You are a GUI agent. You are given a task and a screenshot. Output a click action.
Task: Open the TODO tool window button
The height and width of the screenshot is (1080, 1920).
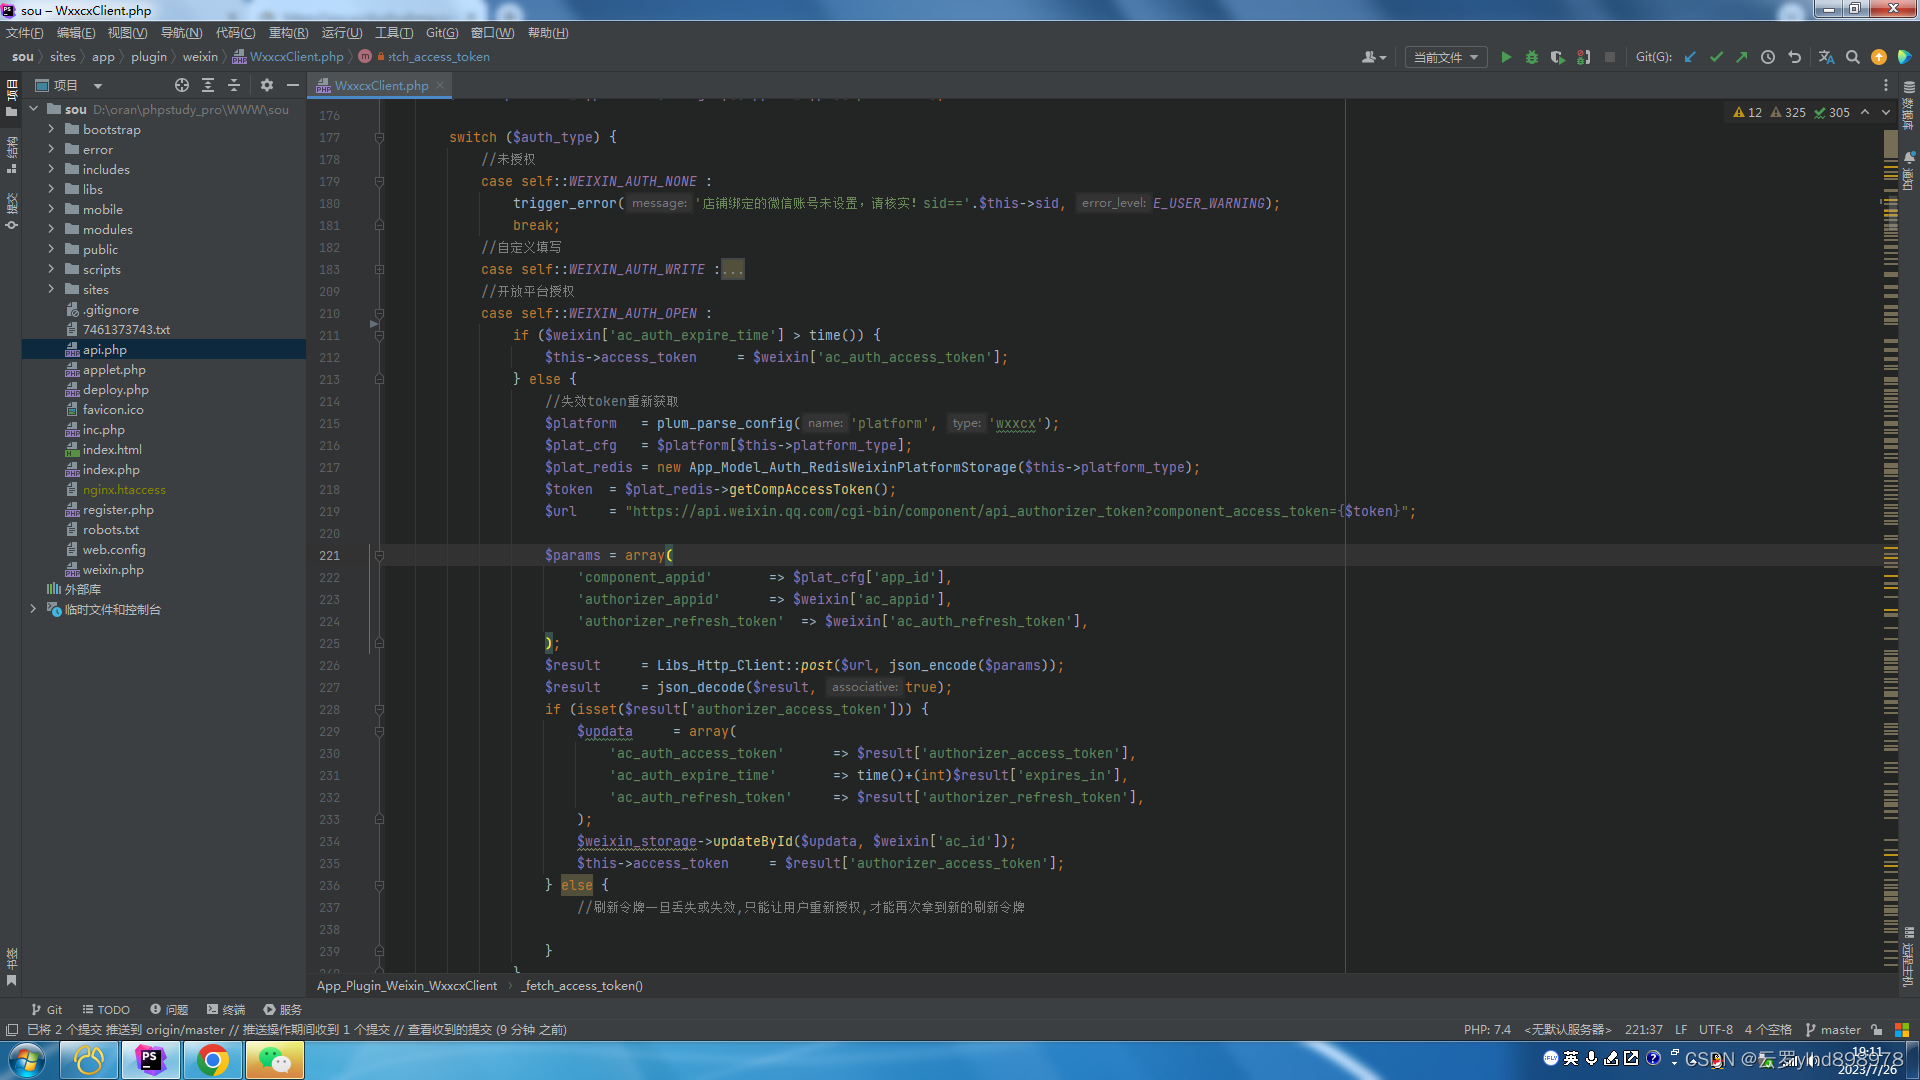pyautogui.click(x=106, y=1009)
